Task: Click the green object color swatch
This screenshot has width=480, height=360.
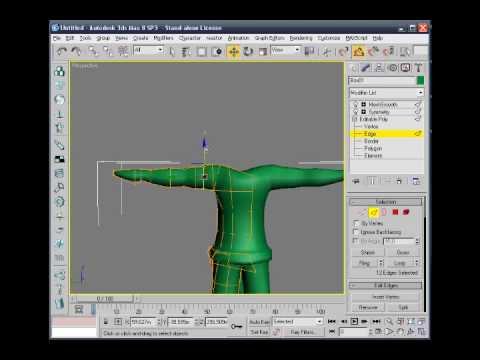Action: click(x=420, y=80)
